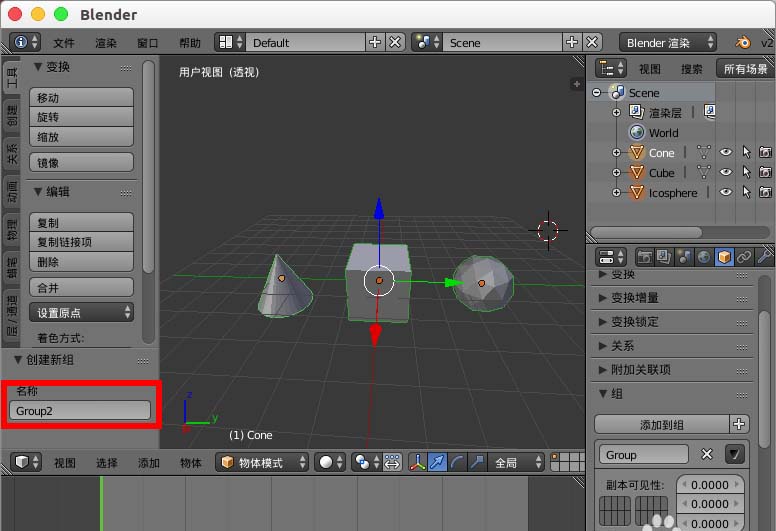Toggle Cube selectability arrow
The width and height of the screenshot is (776, 531).
point(746,172)
